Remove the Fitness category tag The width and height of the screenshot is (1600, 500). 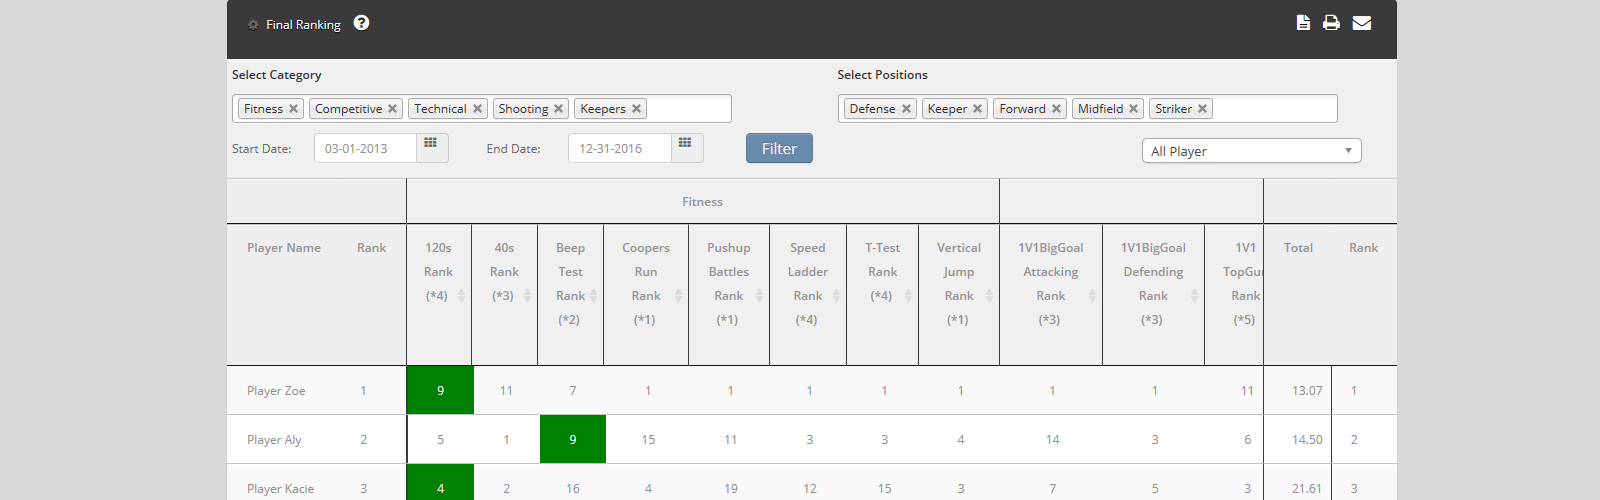coord(293,109)
